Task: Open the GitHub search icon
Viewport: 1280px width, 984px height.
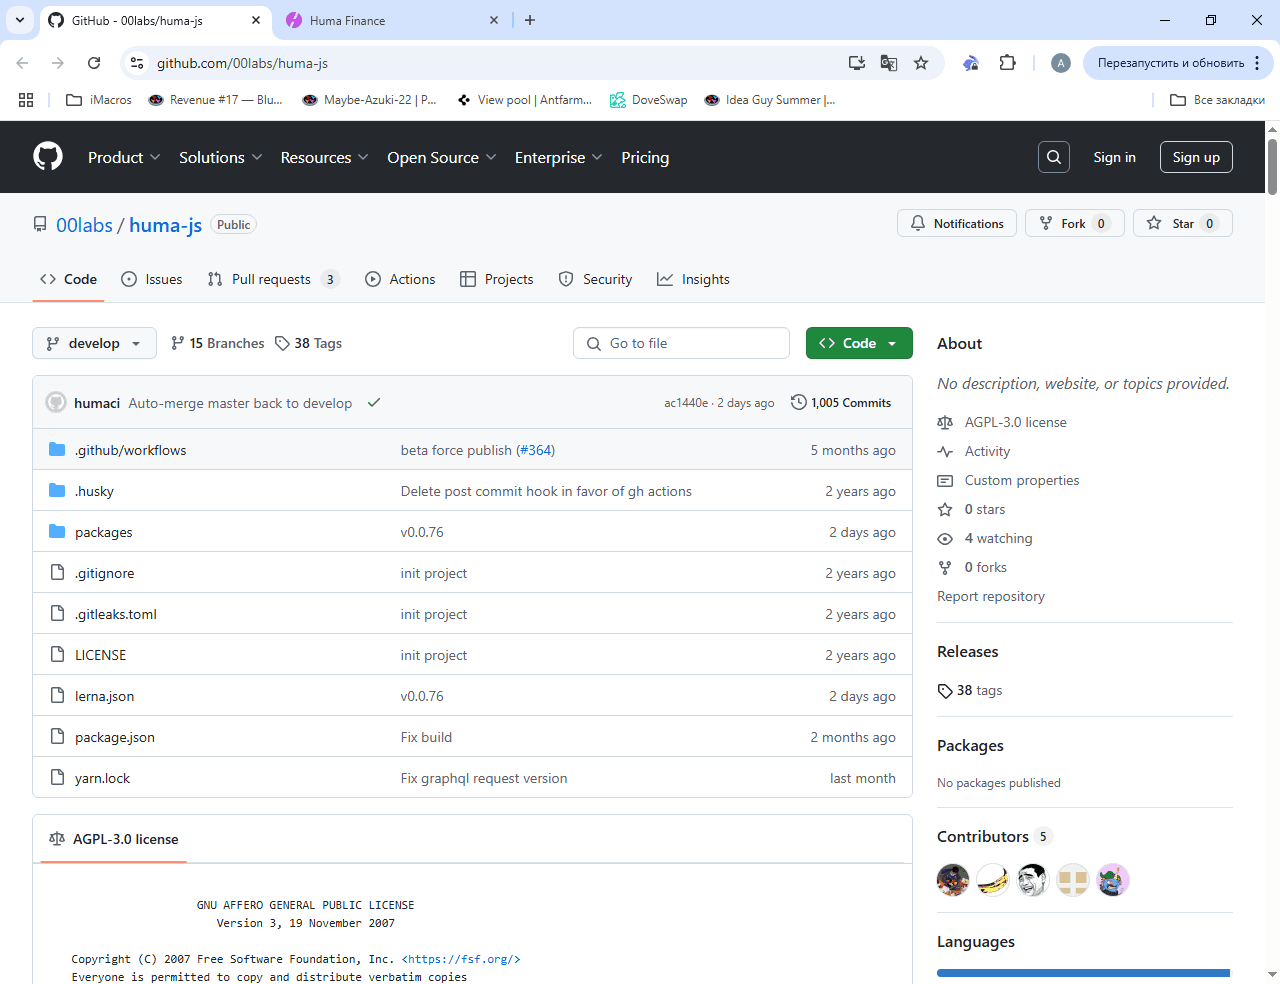Action: tap(1054, 157)
